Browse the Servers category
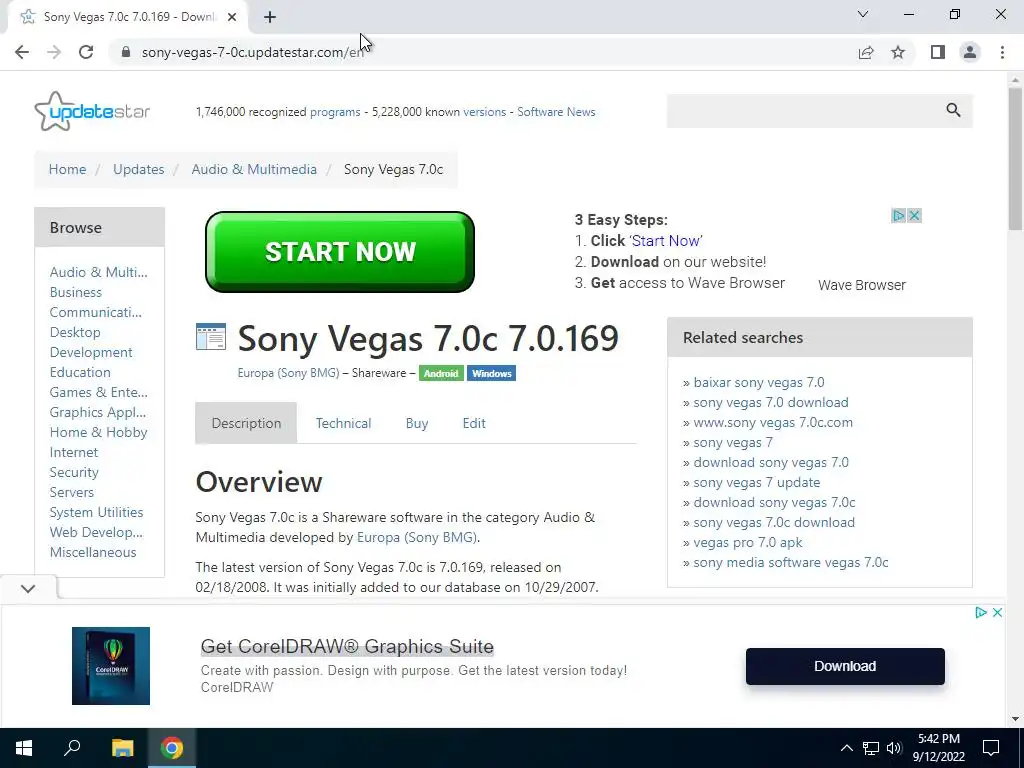The width and height of the screenshot is (1024, 768). [72, 492]
